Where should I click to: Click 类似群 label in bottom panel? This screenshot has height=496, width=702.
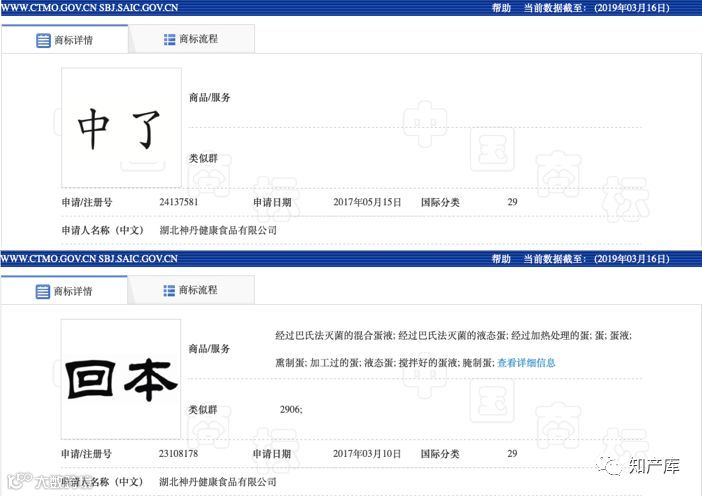pyautogui.click(x=203, y=410)
